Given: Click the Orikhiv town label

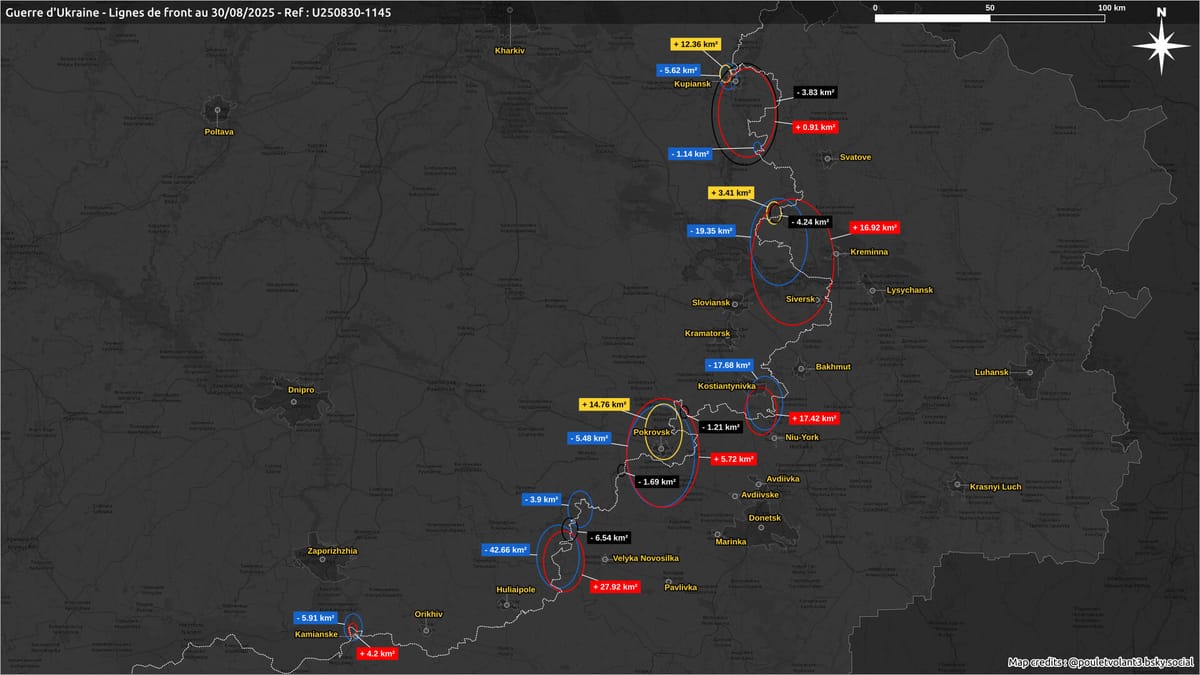Looking at the screenshot, I should pyautogui.click(x=428, y=614).
